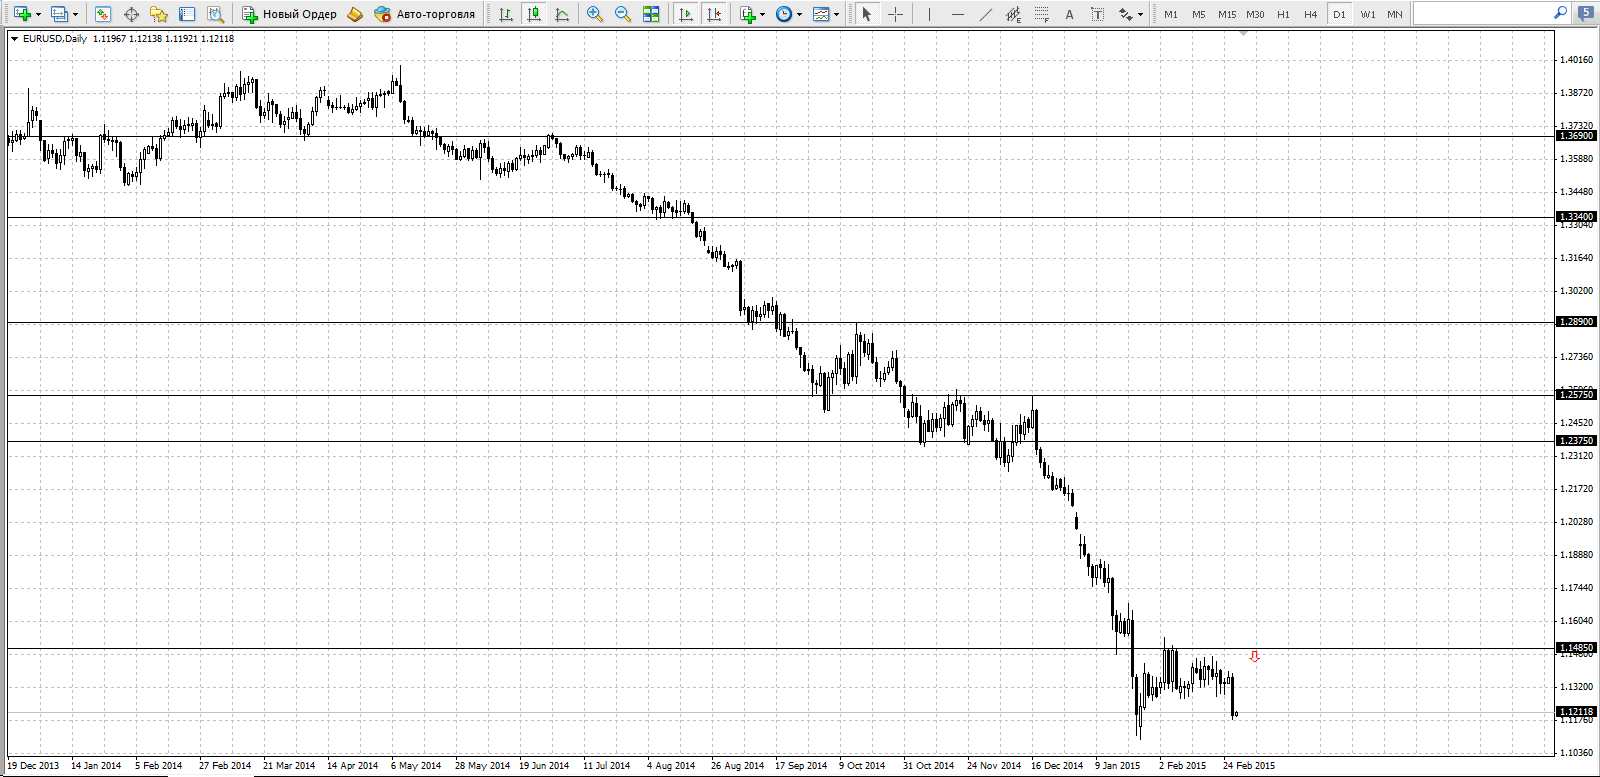
Task: Open the Indicators list icon
Action: (x=747, y=14)
